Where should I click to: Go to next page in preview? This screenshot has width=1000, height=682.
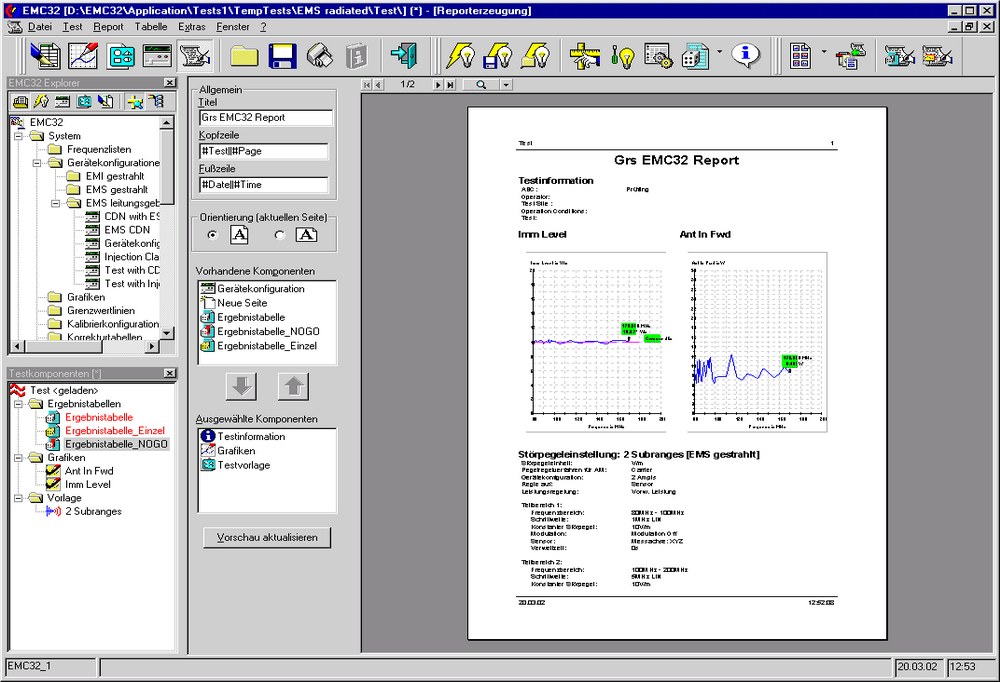click(x=438, y=85)
